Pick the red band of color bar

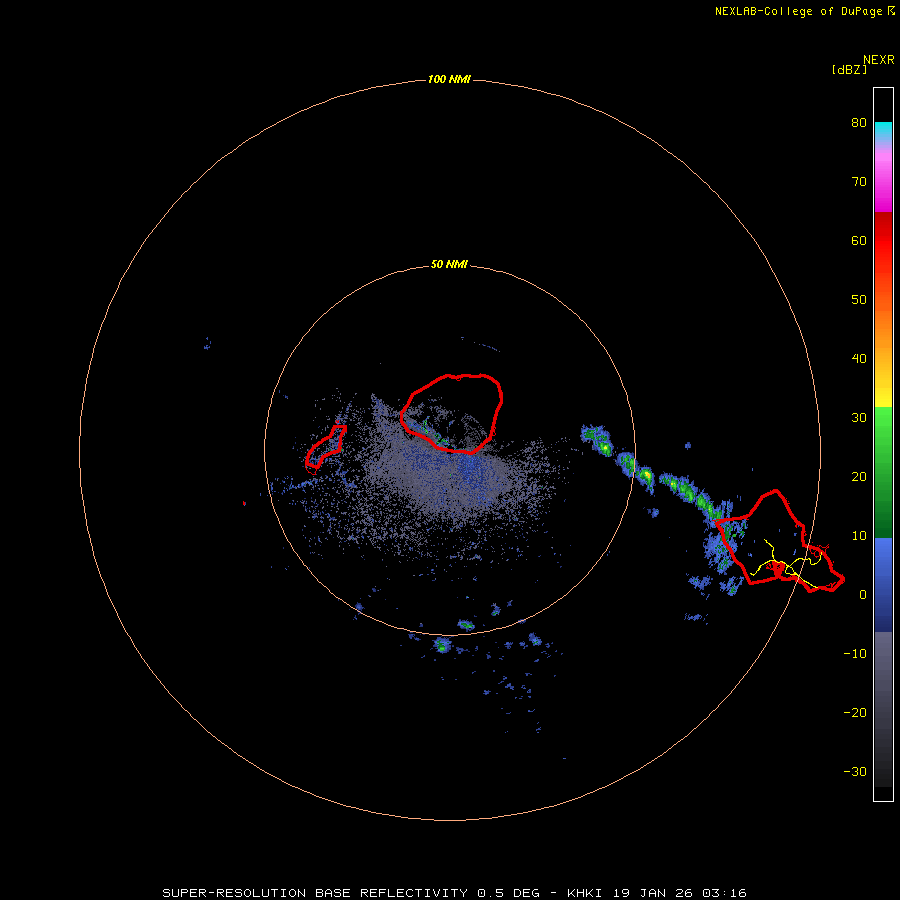(883, 241)
